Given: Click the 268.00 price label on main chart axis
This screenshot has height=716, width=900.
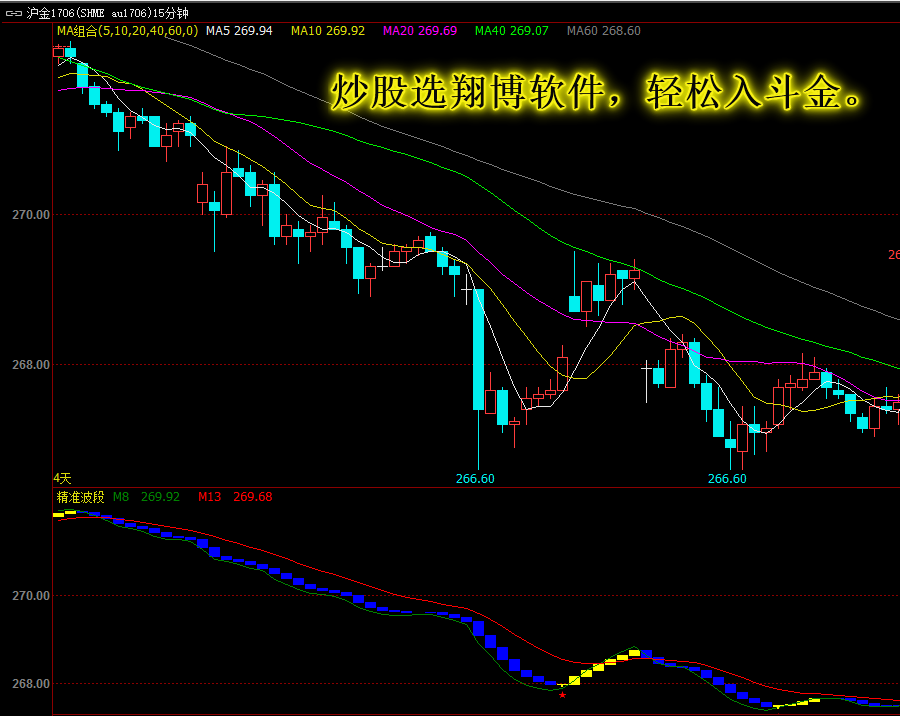Looking at the screenshot, I should pyautogui.click(x=31, y=365).
